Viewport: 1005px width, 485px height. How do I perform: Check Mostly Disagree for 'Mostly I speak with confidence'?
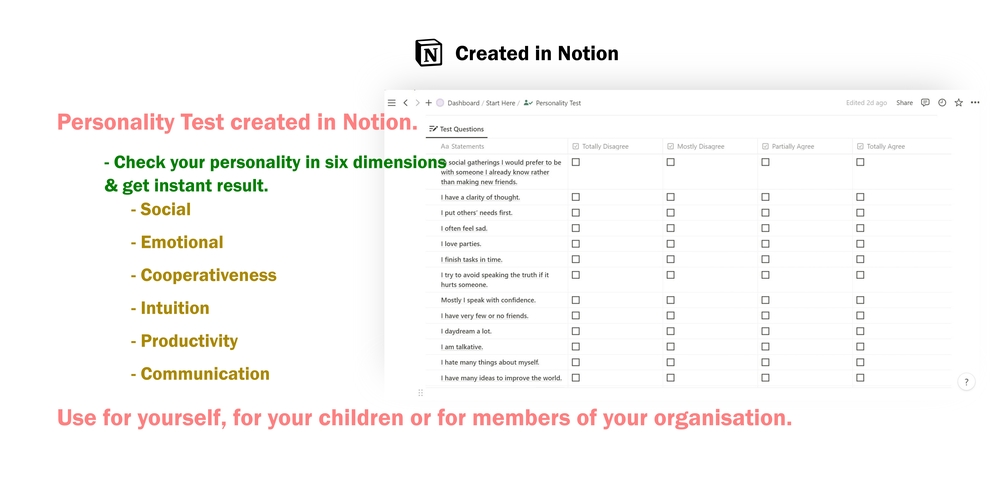(670, 300)
